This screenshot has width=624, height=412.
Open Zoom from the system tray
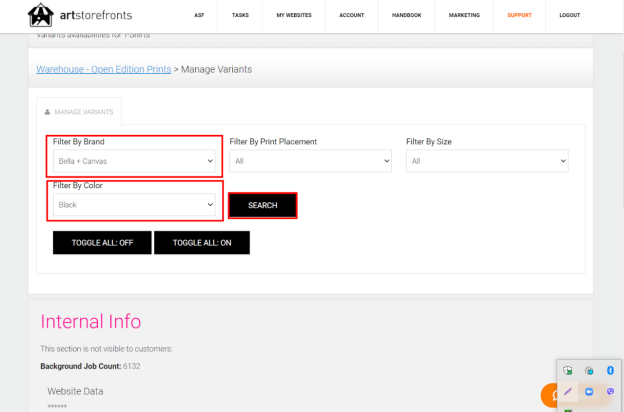pyautogui.click(x=589, y=392)
